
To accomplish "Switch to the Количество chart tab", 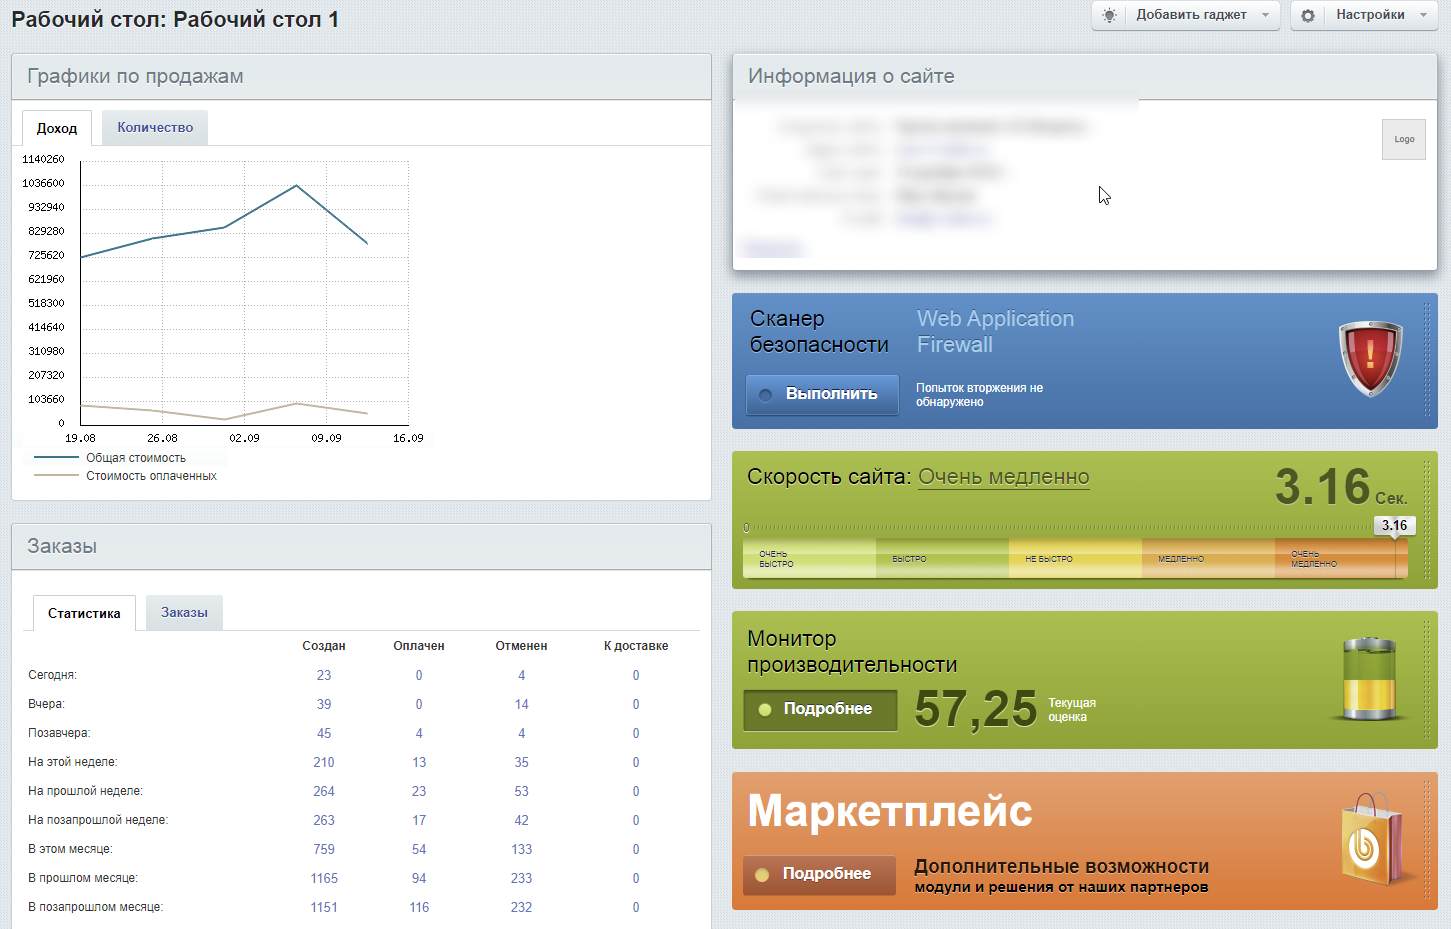I will tap(155, 127).
